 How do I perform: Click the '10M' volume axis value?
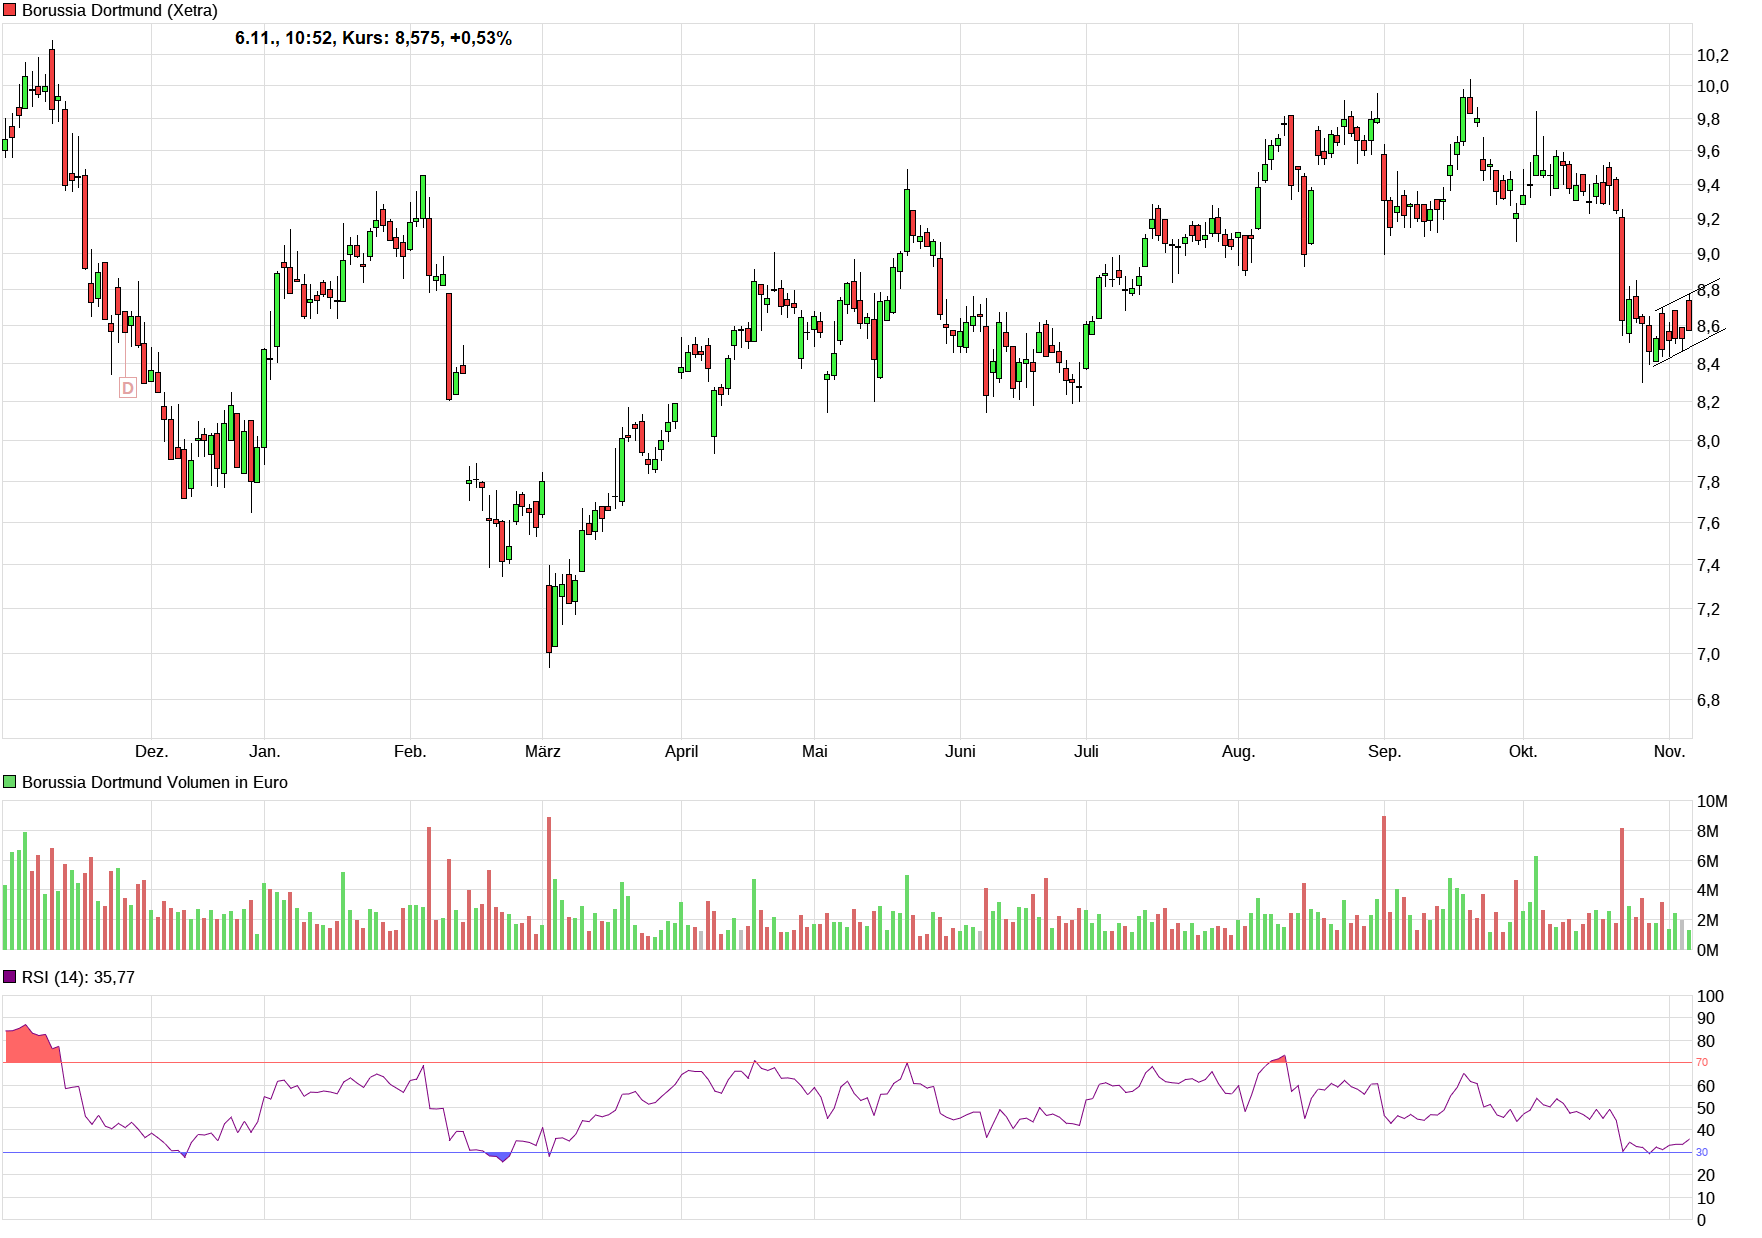1712,801
